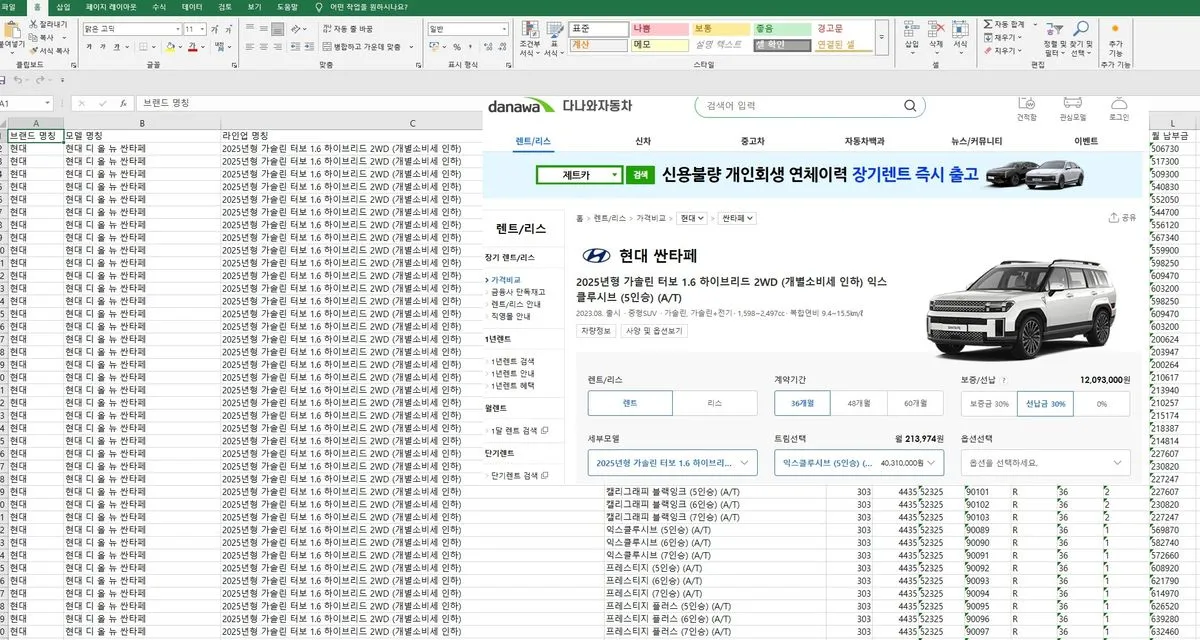Click the danawa search magnifier icon

pyautogui.click(x=908, y=105)
